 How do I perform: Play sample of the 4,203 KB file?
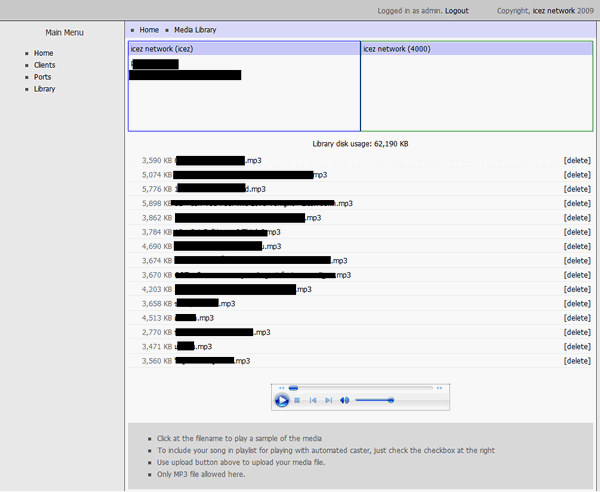(243, 289)
